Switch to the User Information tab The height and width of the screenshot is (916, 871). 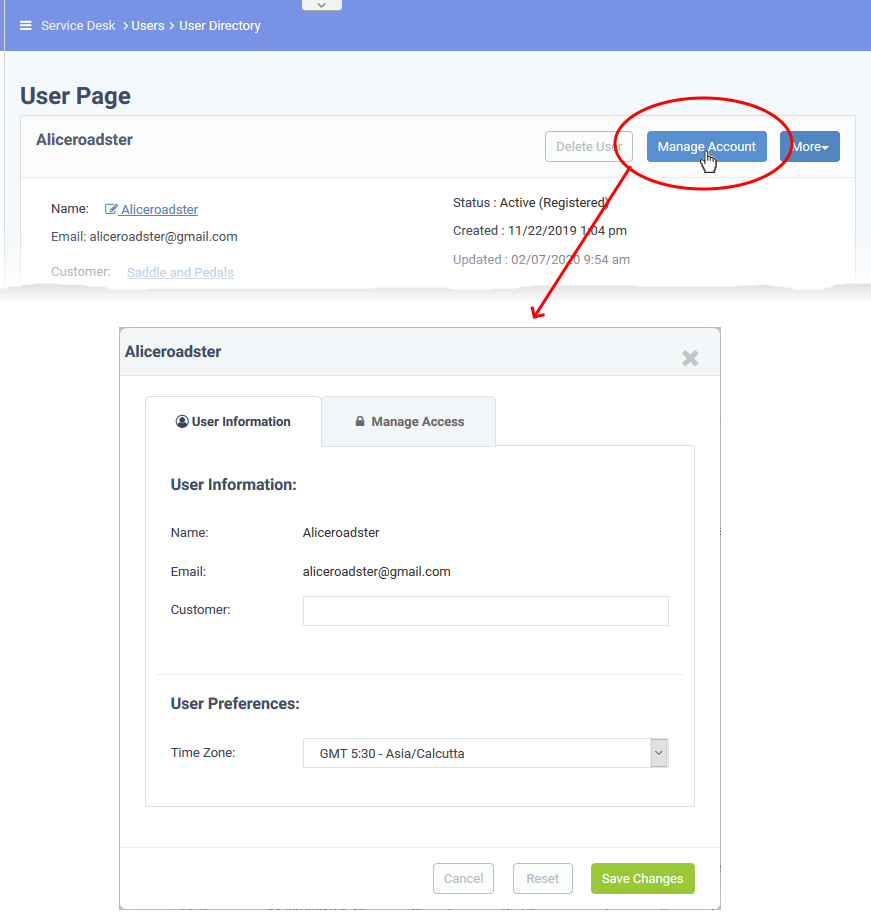coord(233,422)
